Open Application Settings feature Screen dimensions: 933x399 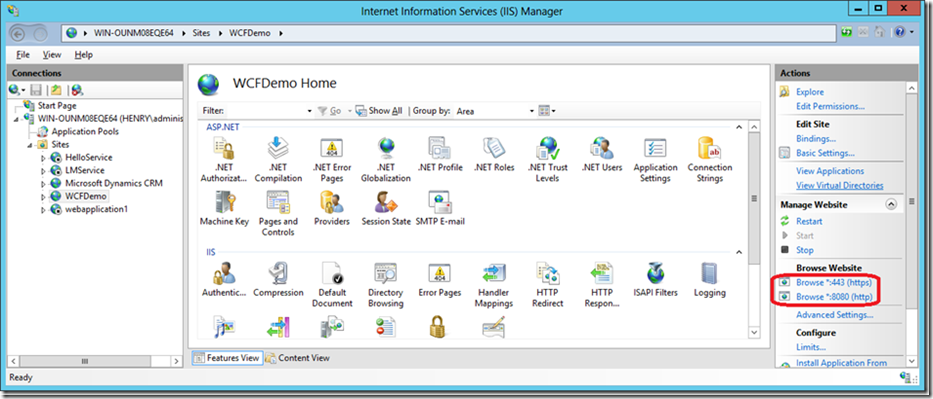pyautogui.click(x=655, y=159)
